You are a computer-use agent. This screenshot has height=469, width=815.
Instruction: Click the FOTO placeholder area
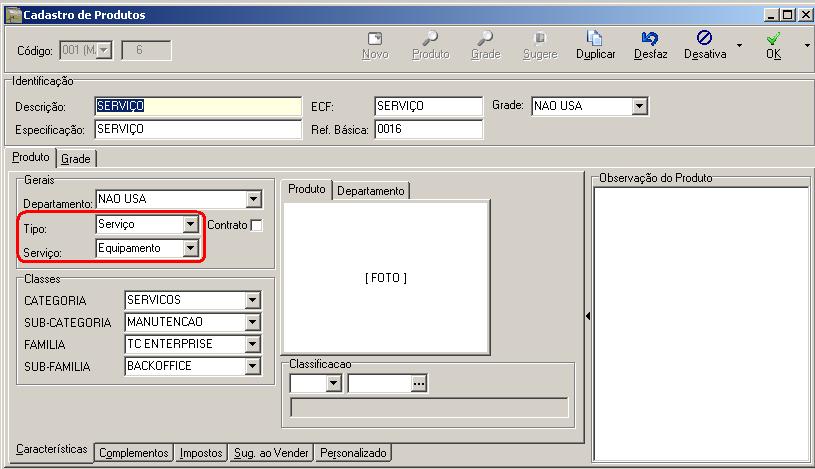[386, 278]
